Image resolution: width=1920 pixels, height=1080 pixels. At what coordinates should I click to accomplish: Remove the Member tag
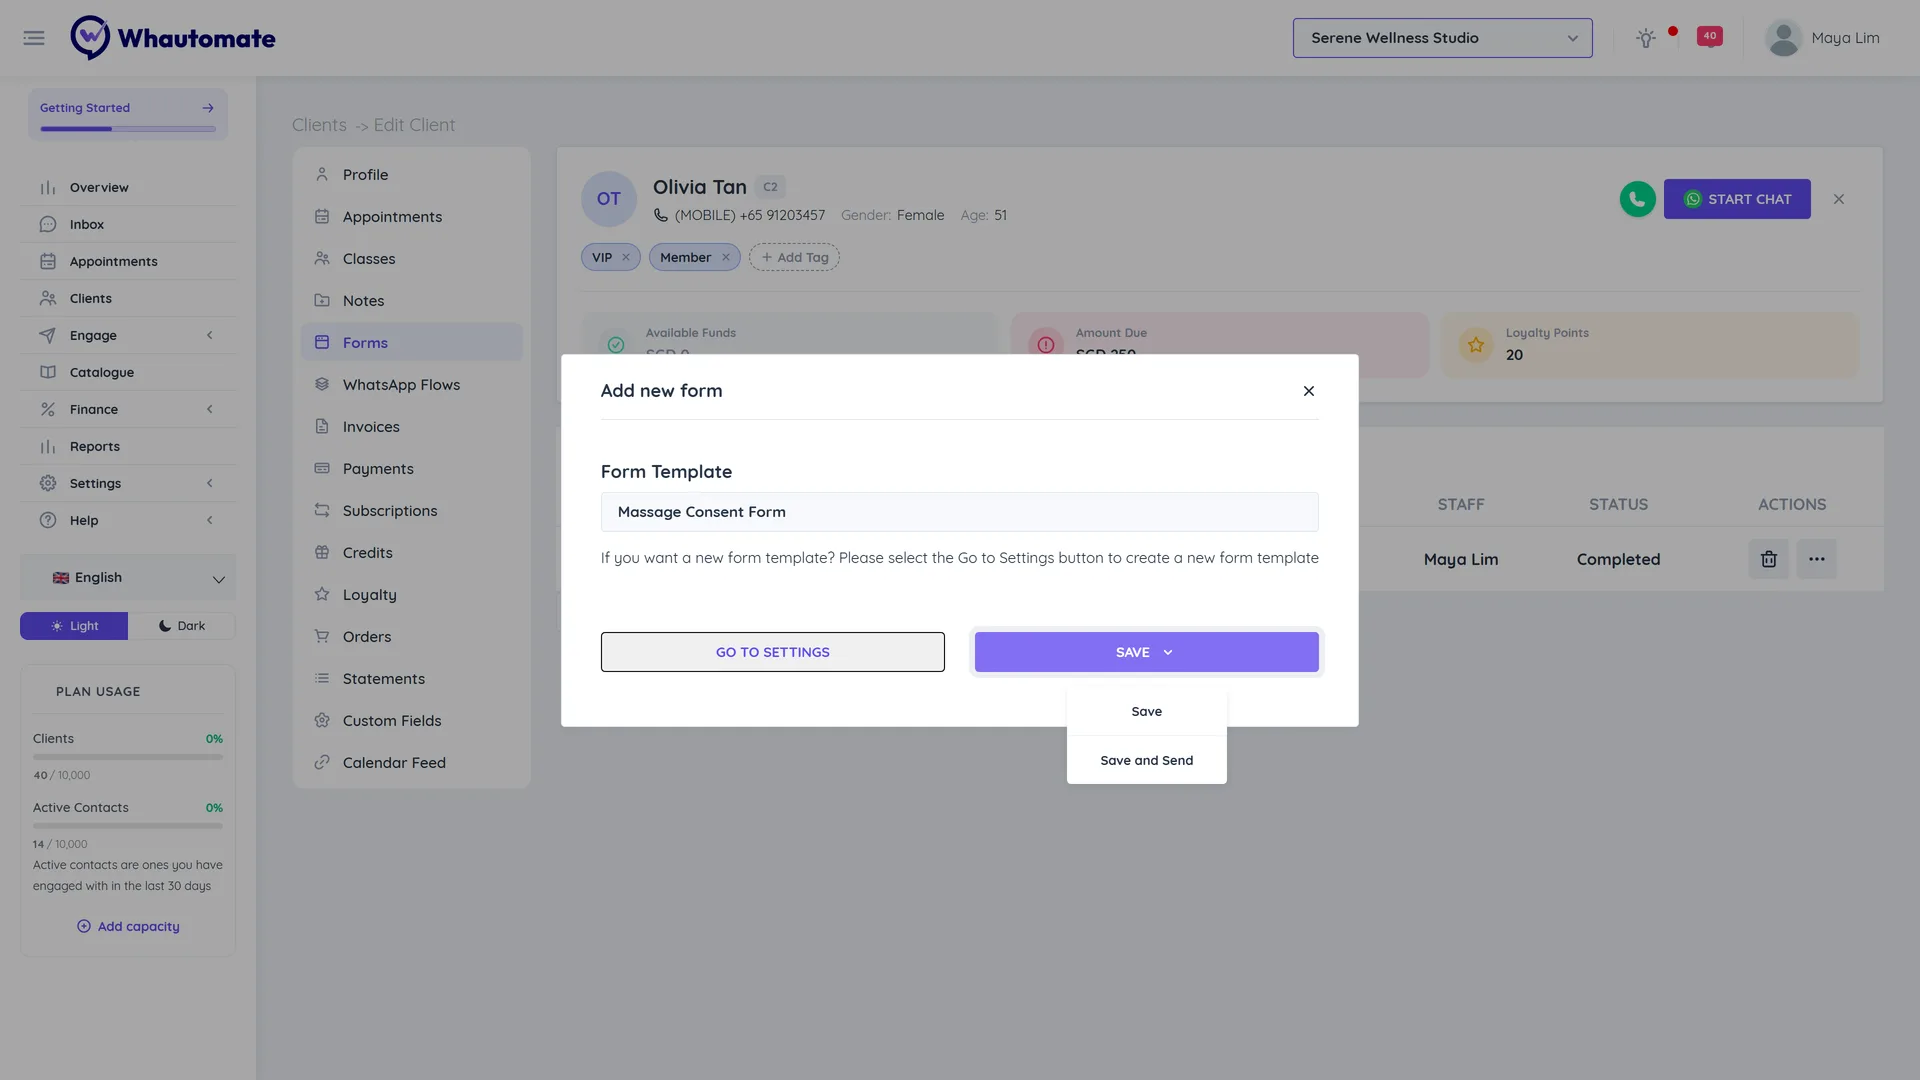[726, 257]
